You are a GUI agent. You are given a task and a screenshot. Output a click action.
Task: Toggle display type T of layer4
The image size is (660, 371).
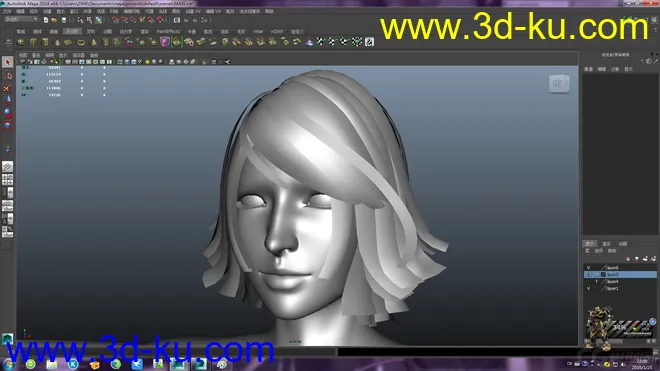(596, 282)
